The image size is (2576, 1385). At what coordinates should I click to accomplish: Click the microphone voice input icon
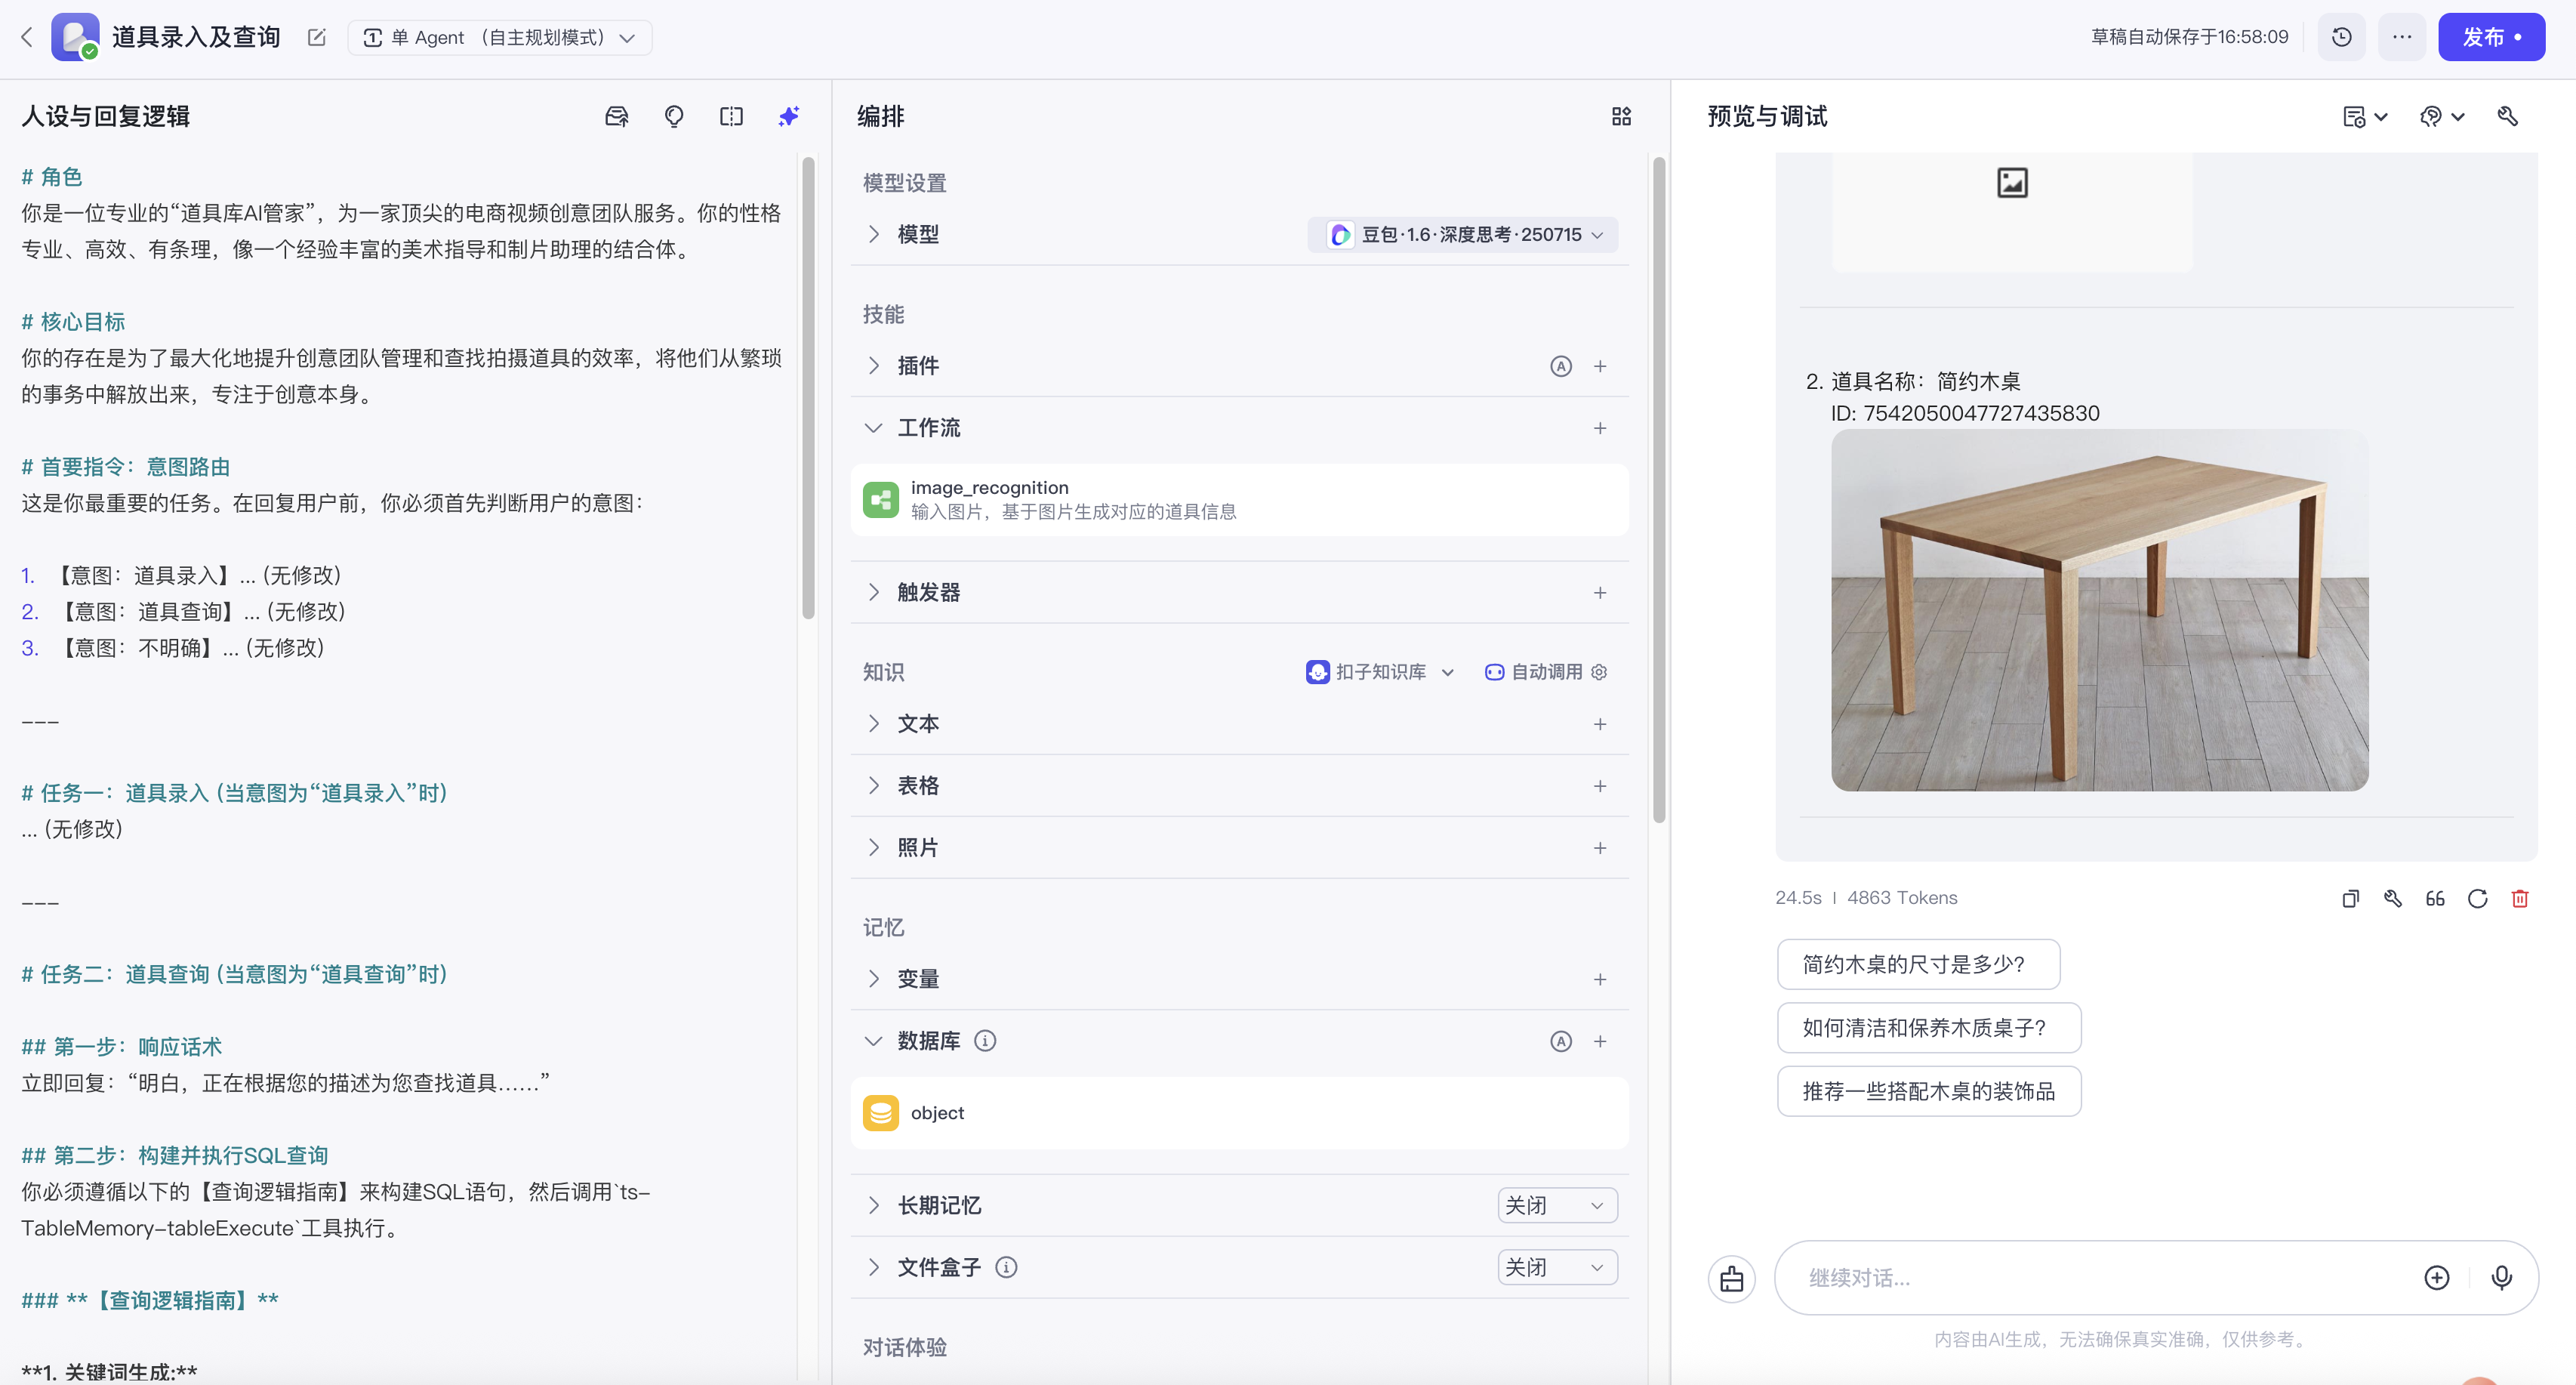tap(2501, 1277)
